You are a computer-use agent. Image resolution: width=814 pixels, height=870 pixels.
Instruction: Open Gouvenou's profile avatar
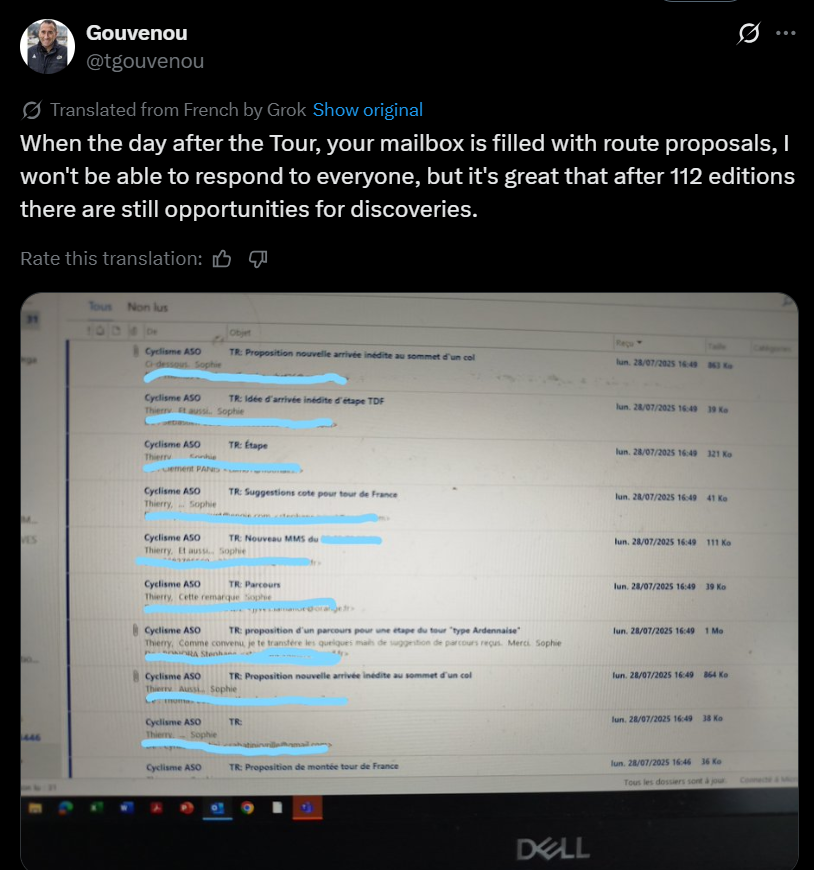tap(47, 46)
